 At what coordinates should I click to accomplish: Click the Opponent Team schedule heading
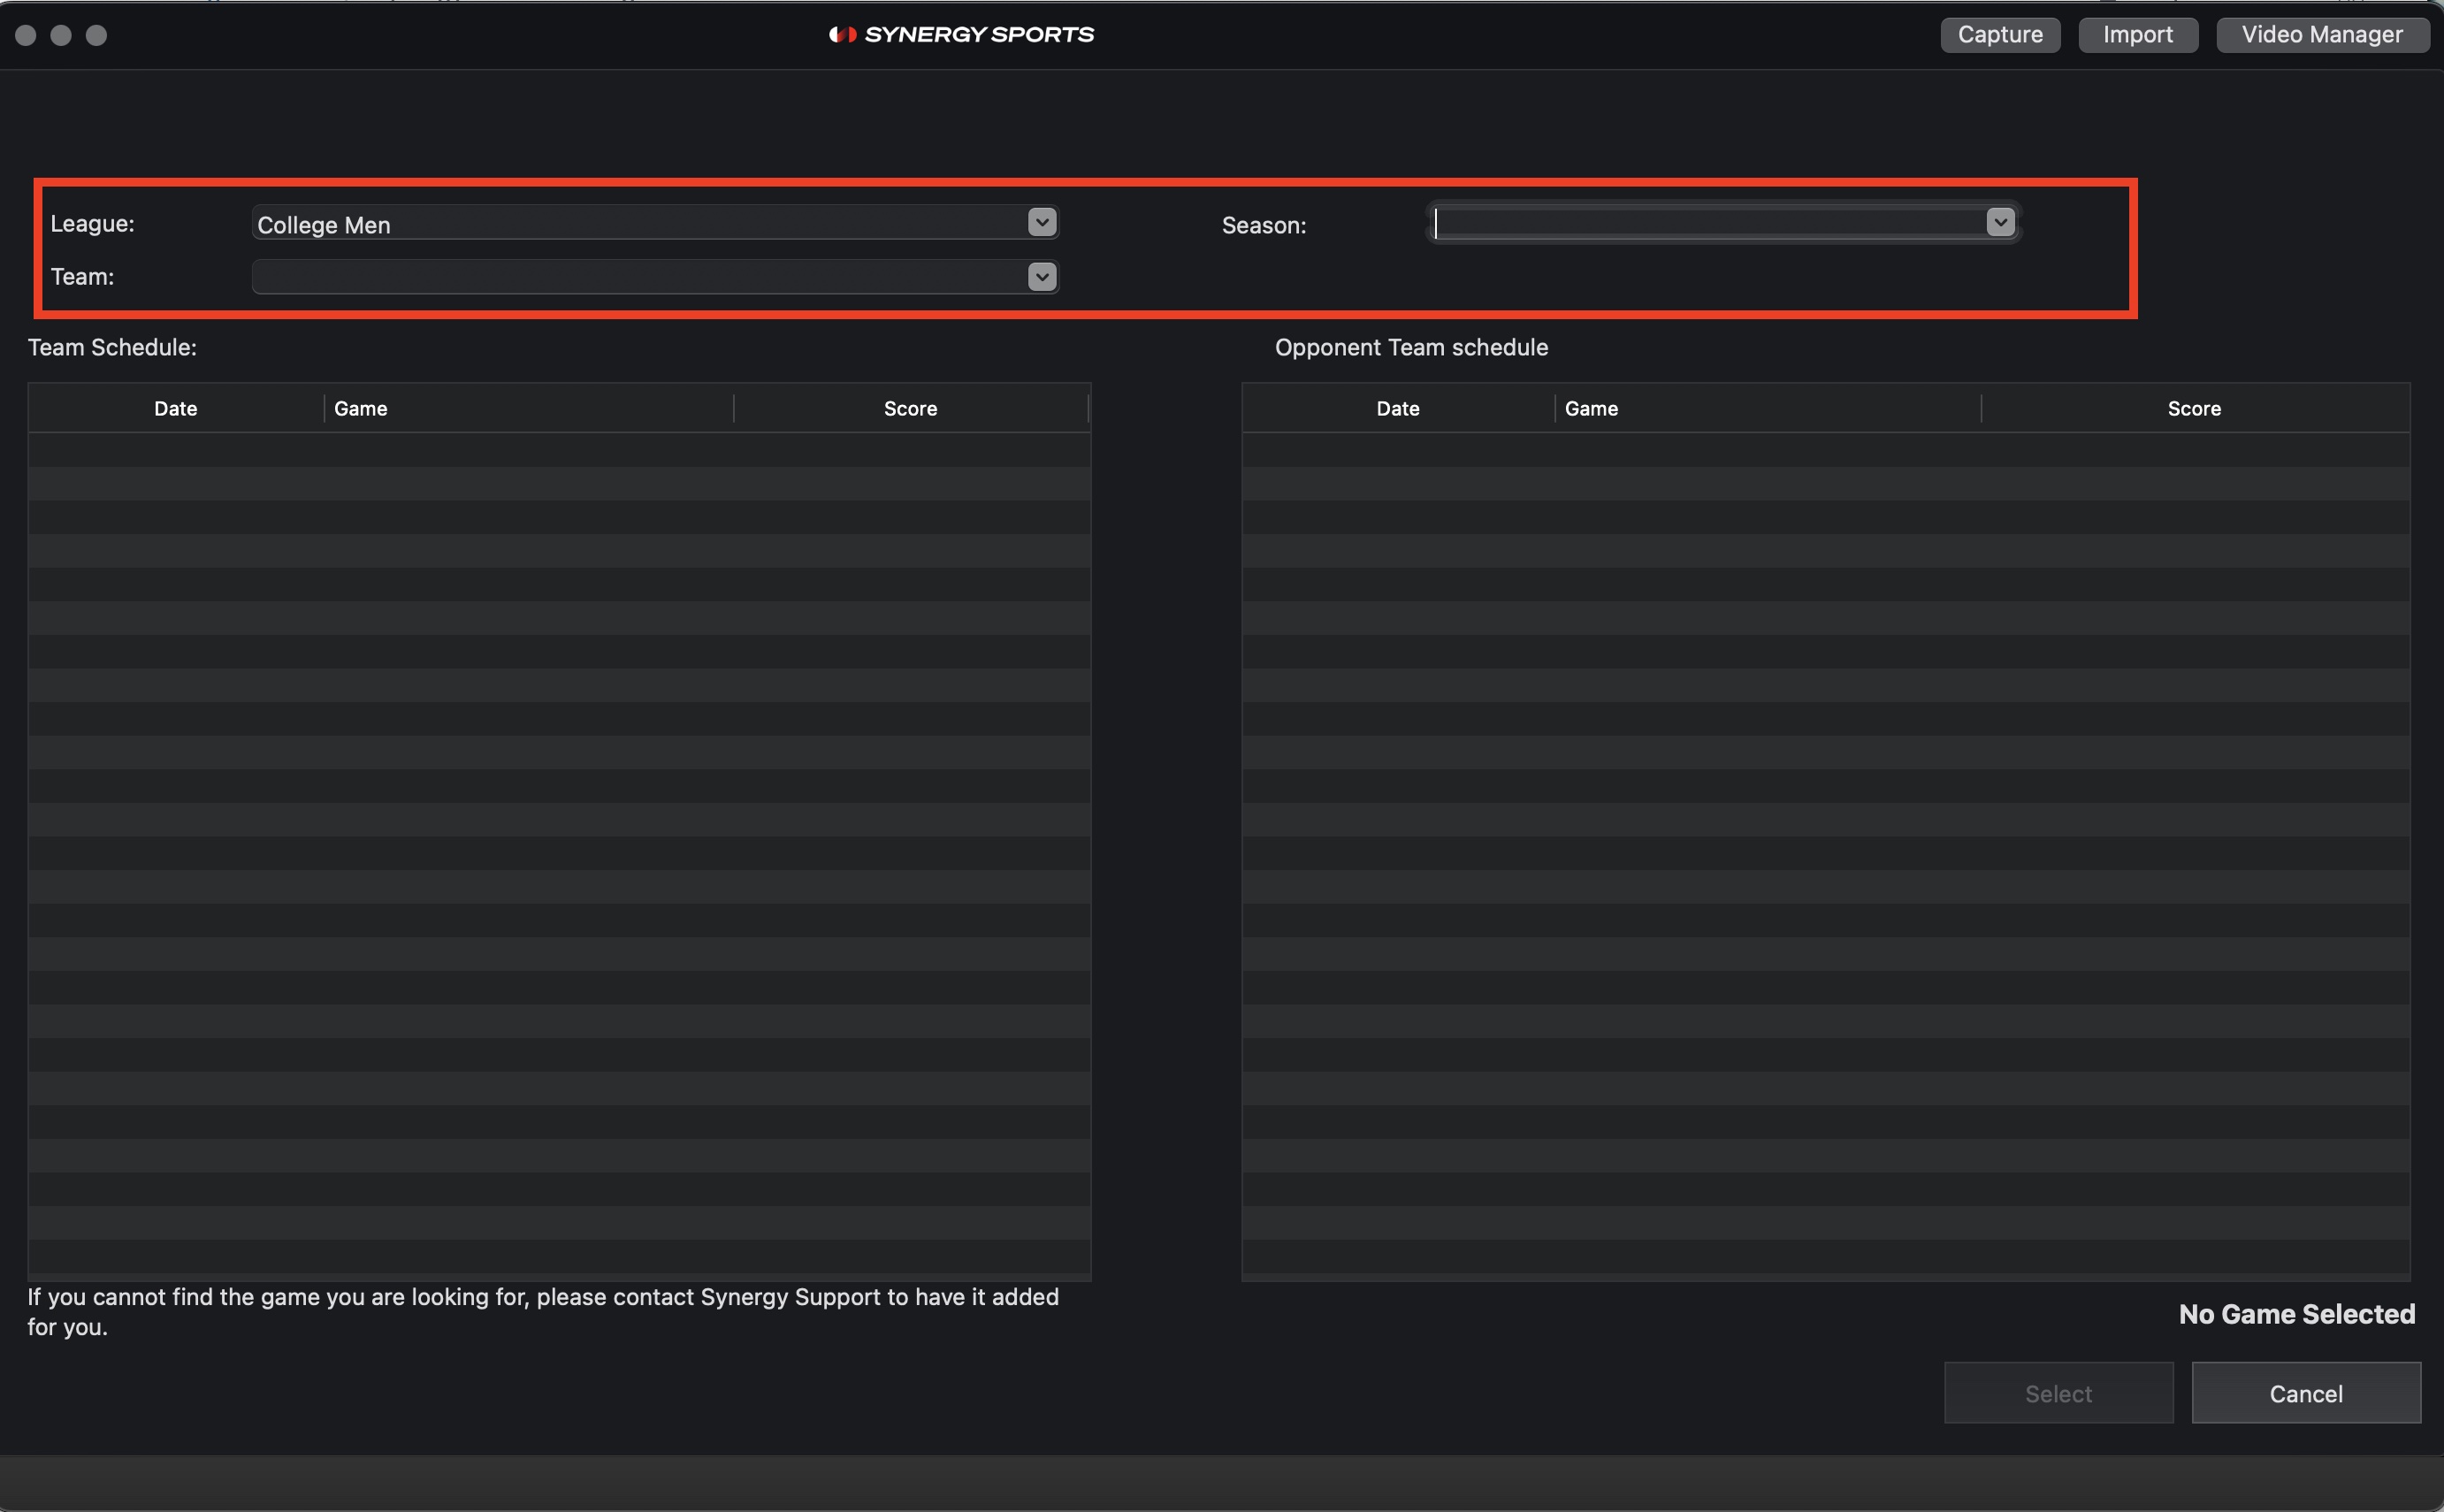pos(1411,347)
